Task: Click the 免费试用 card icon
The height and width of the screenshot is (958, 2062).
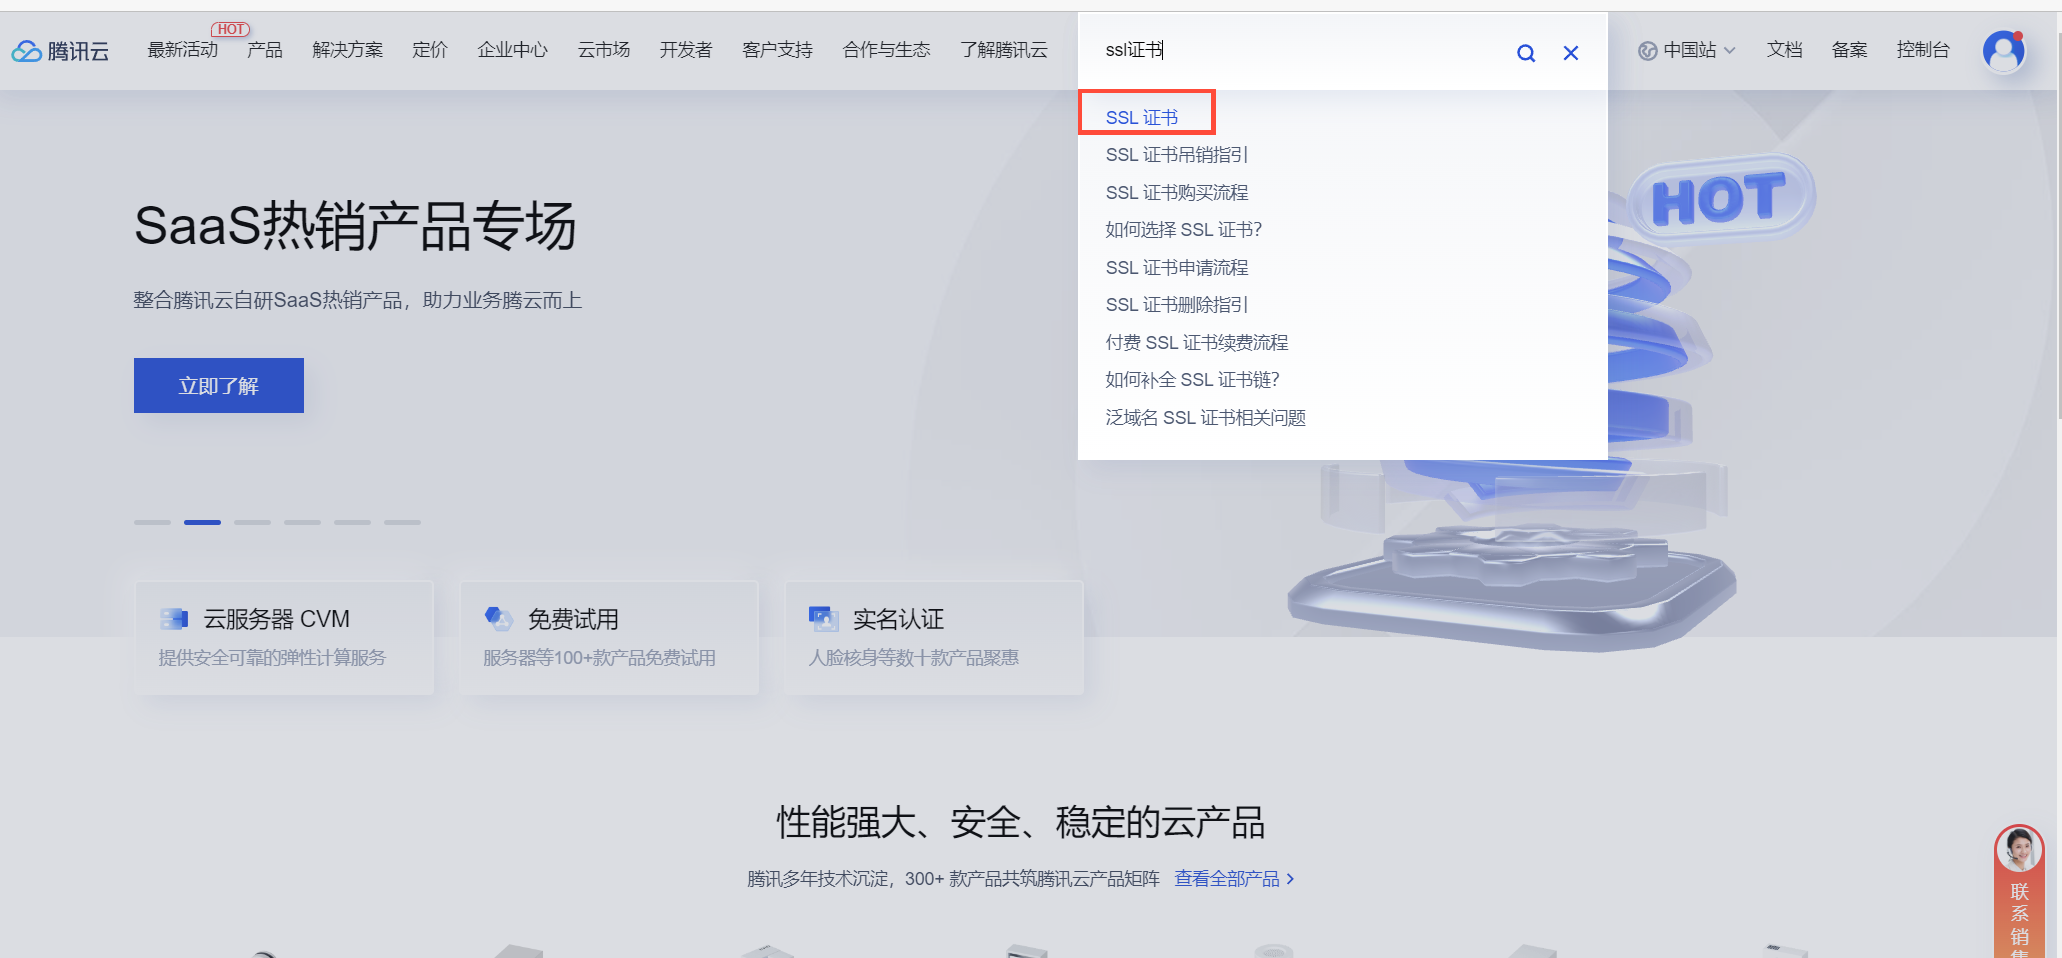Action: pyautogui.click(x=498, y=619)
